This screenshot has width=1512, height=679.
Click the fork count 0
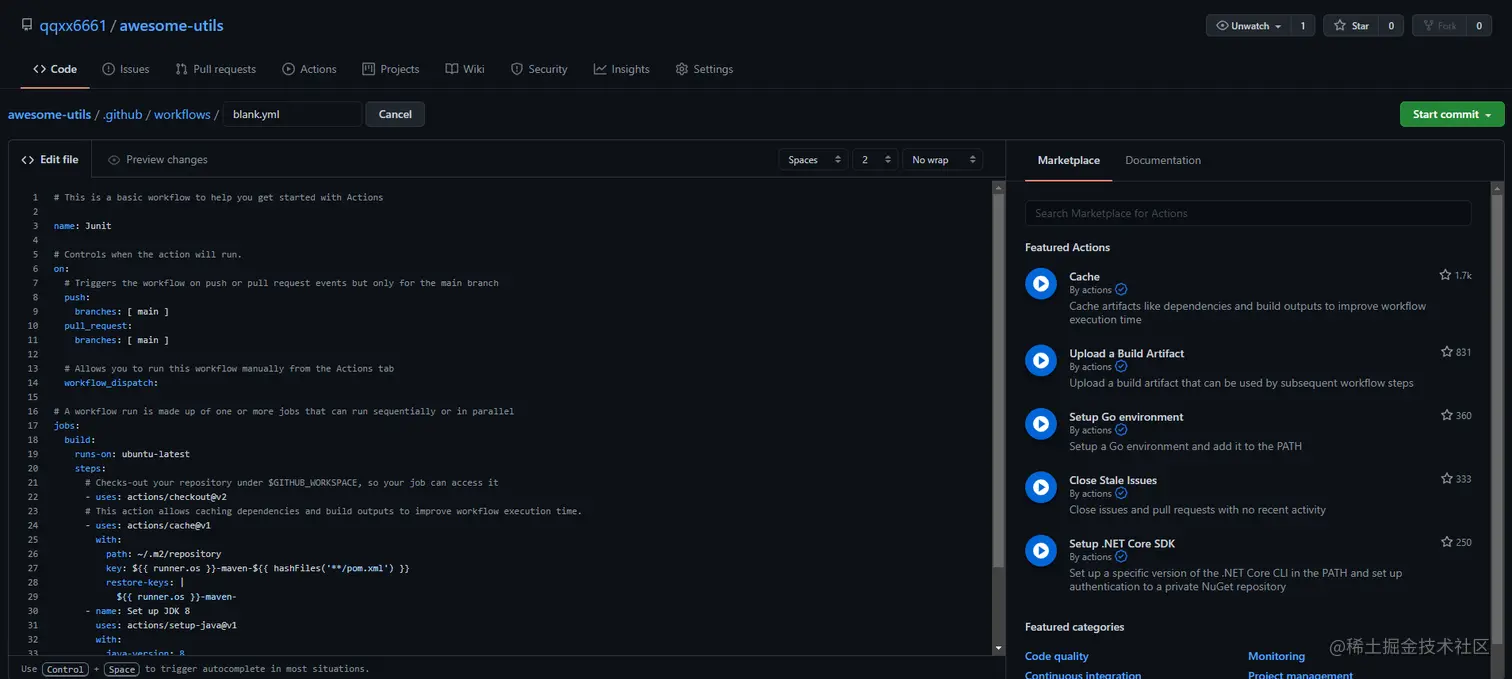pos(1479,26)
